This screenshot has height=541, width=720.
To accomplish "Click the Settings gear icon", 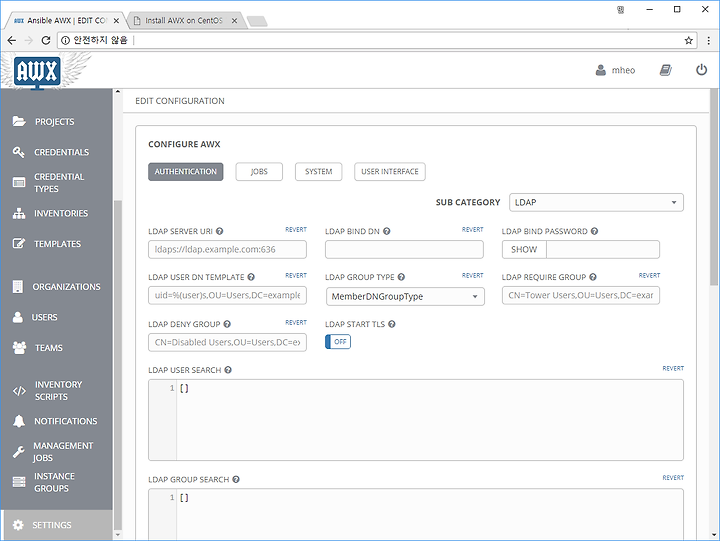I will pyautogui.click(x=18, y=525).
